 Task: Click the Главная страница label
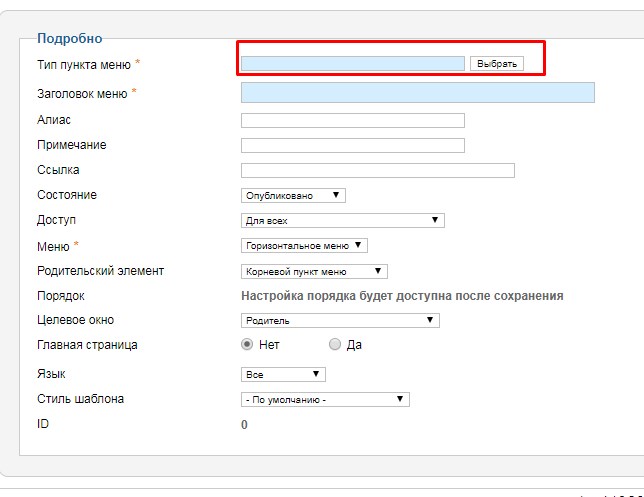pos(87,345)
